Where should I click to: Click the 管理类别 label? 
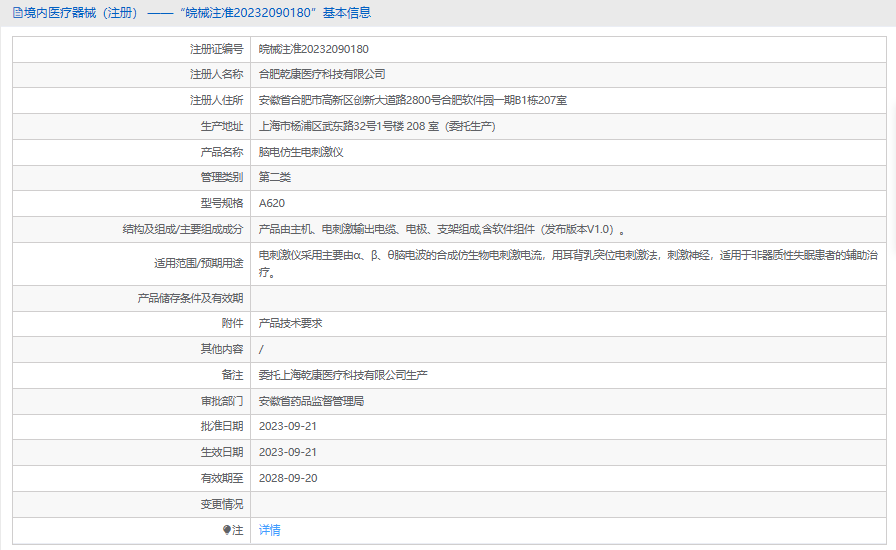222,177
